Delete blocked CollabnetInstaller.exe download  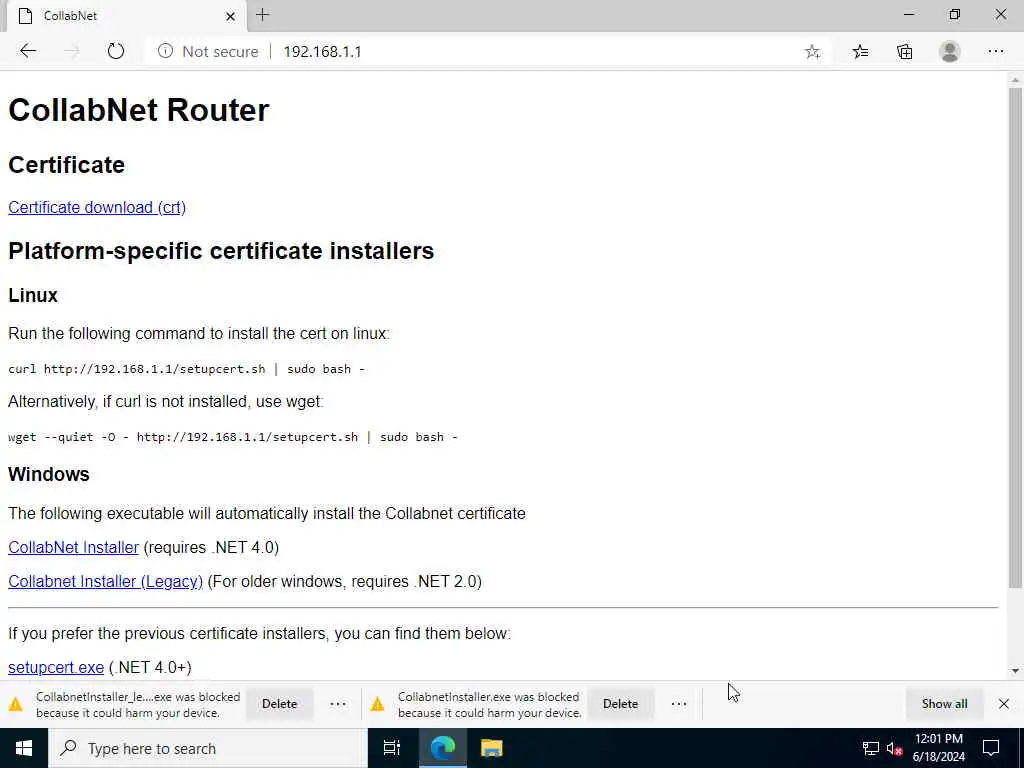(x=620, y=704)
